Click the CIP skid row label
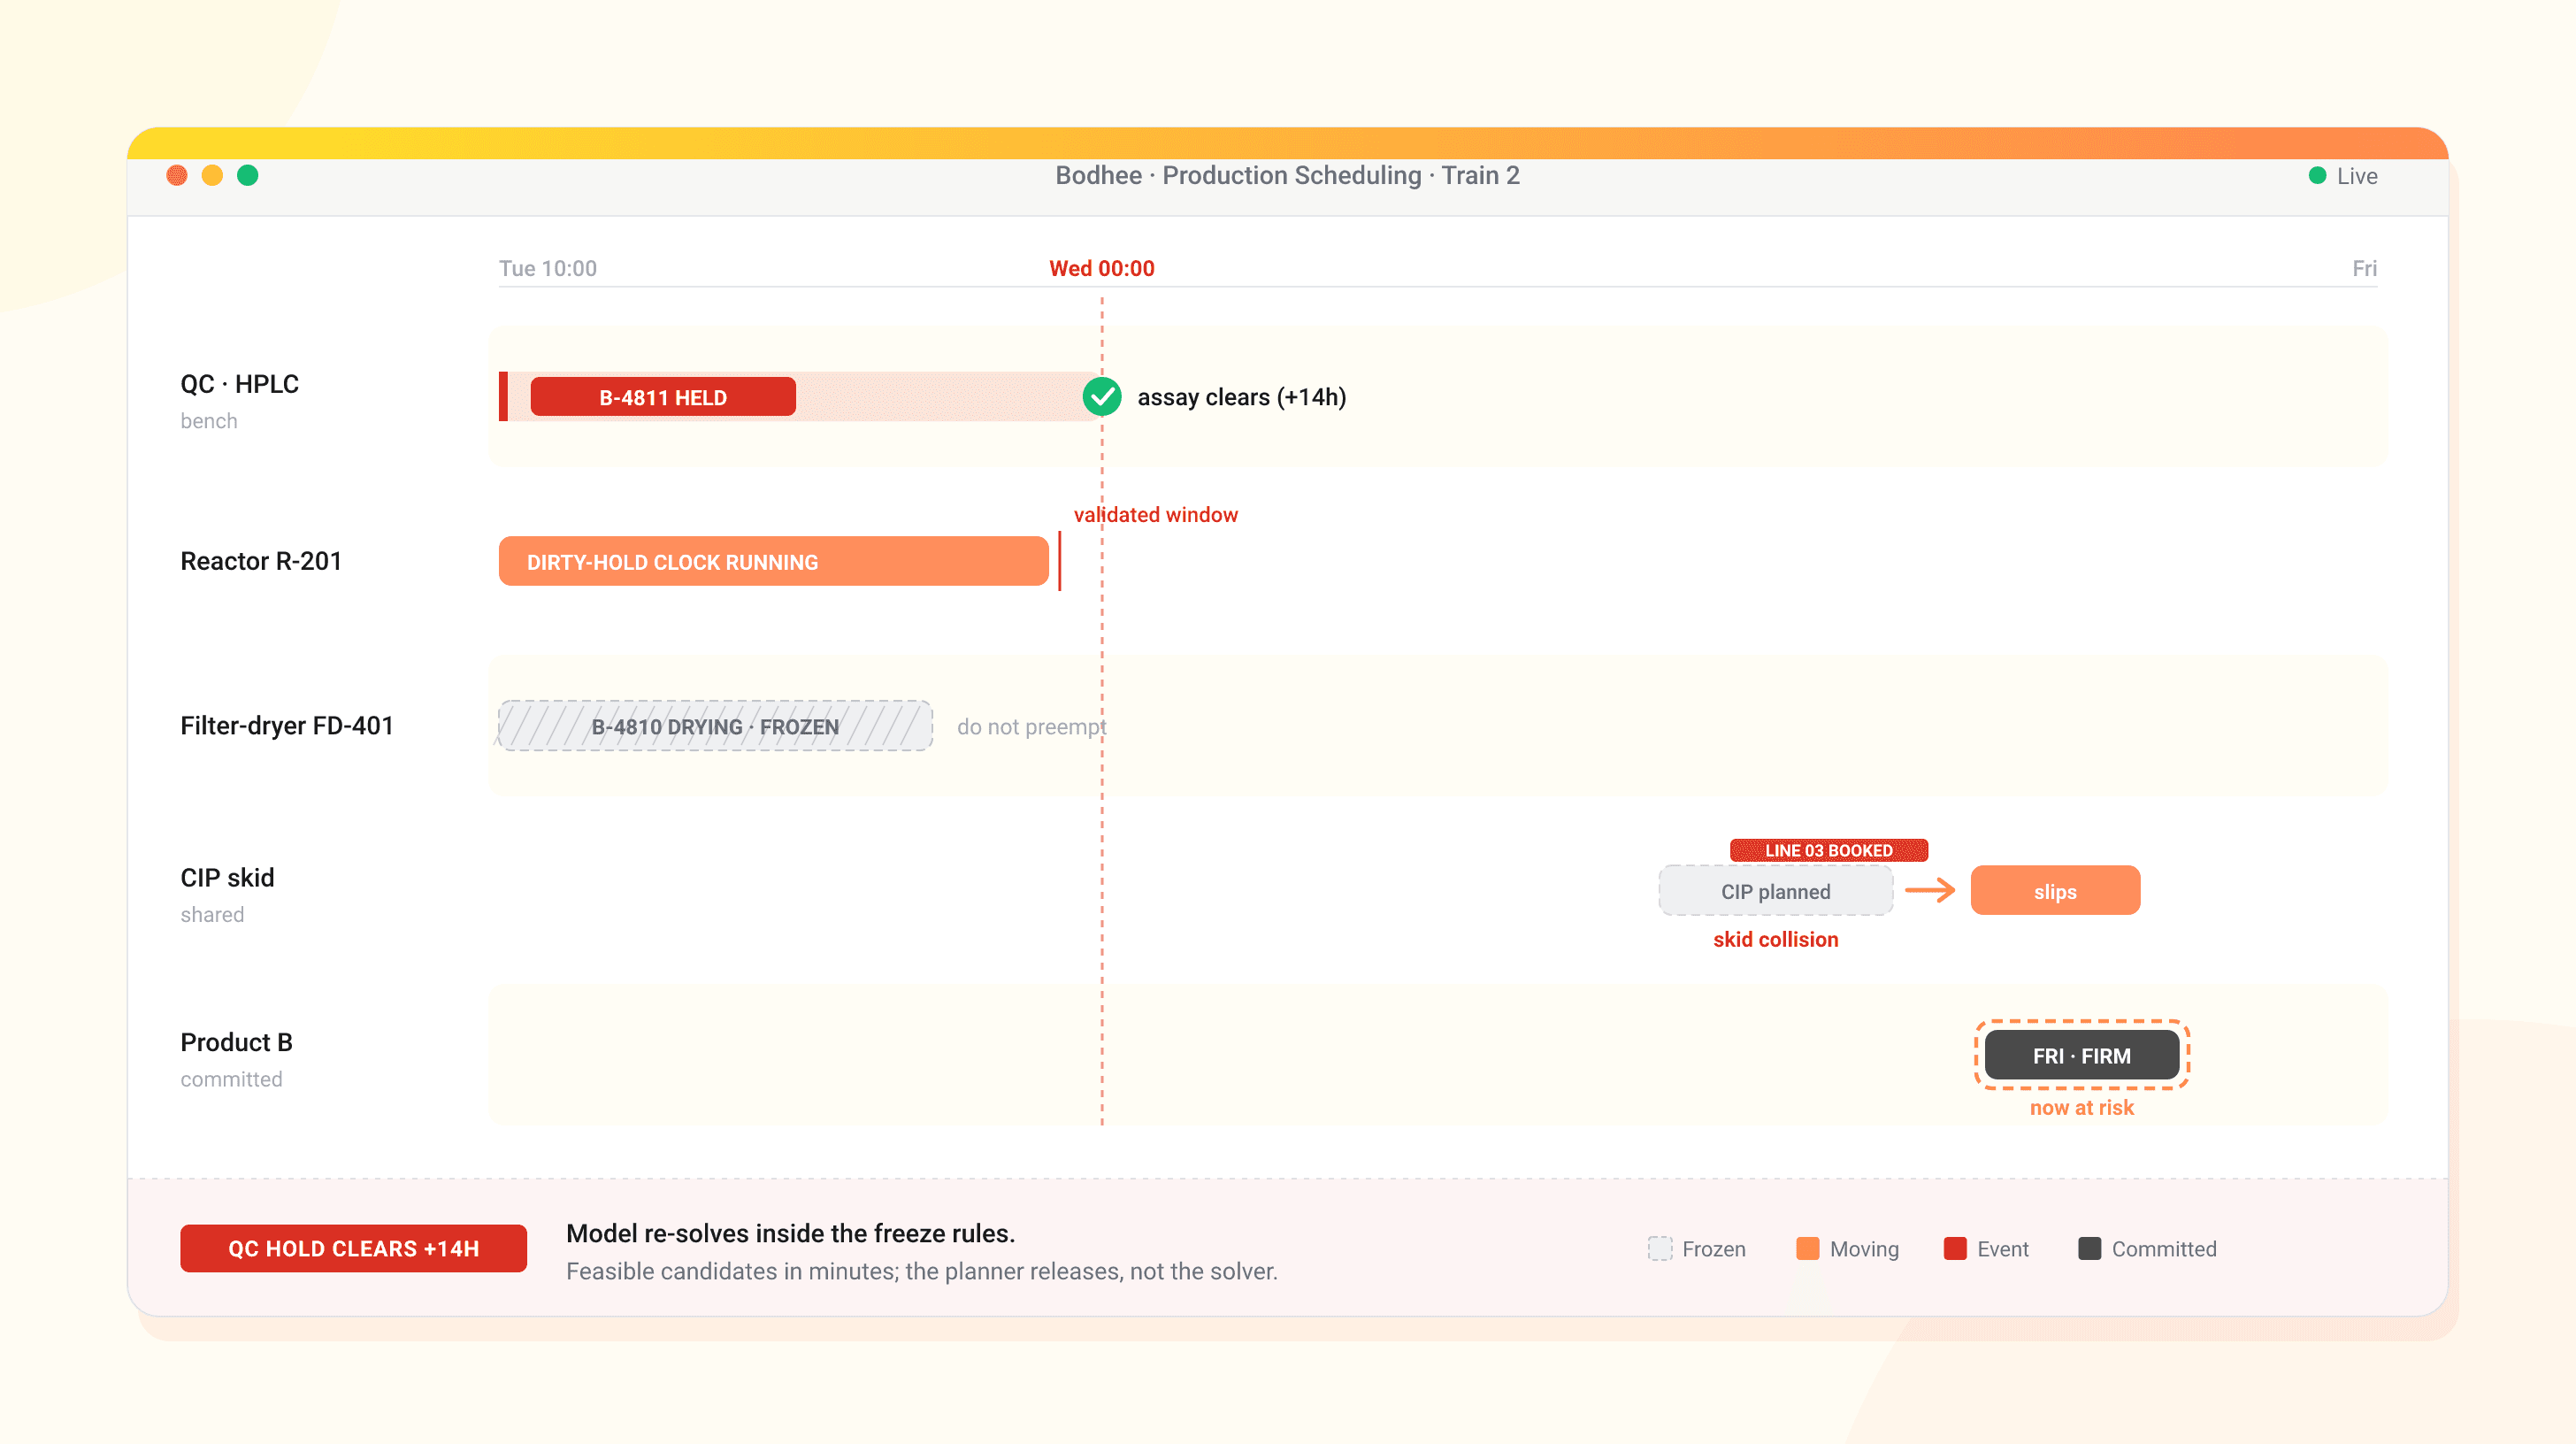This screenshot has height=1444, width=2576. pos(227,878)
